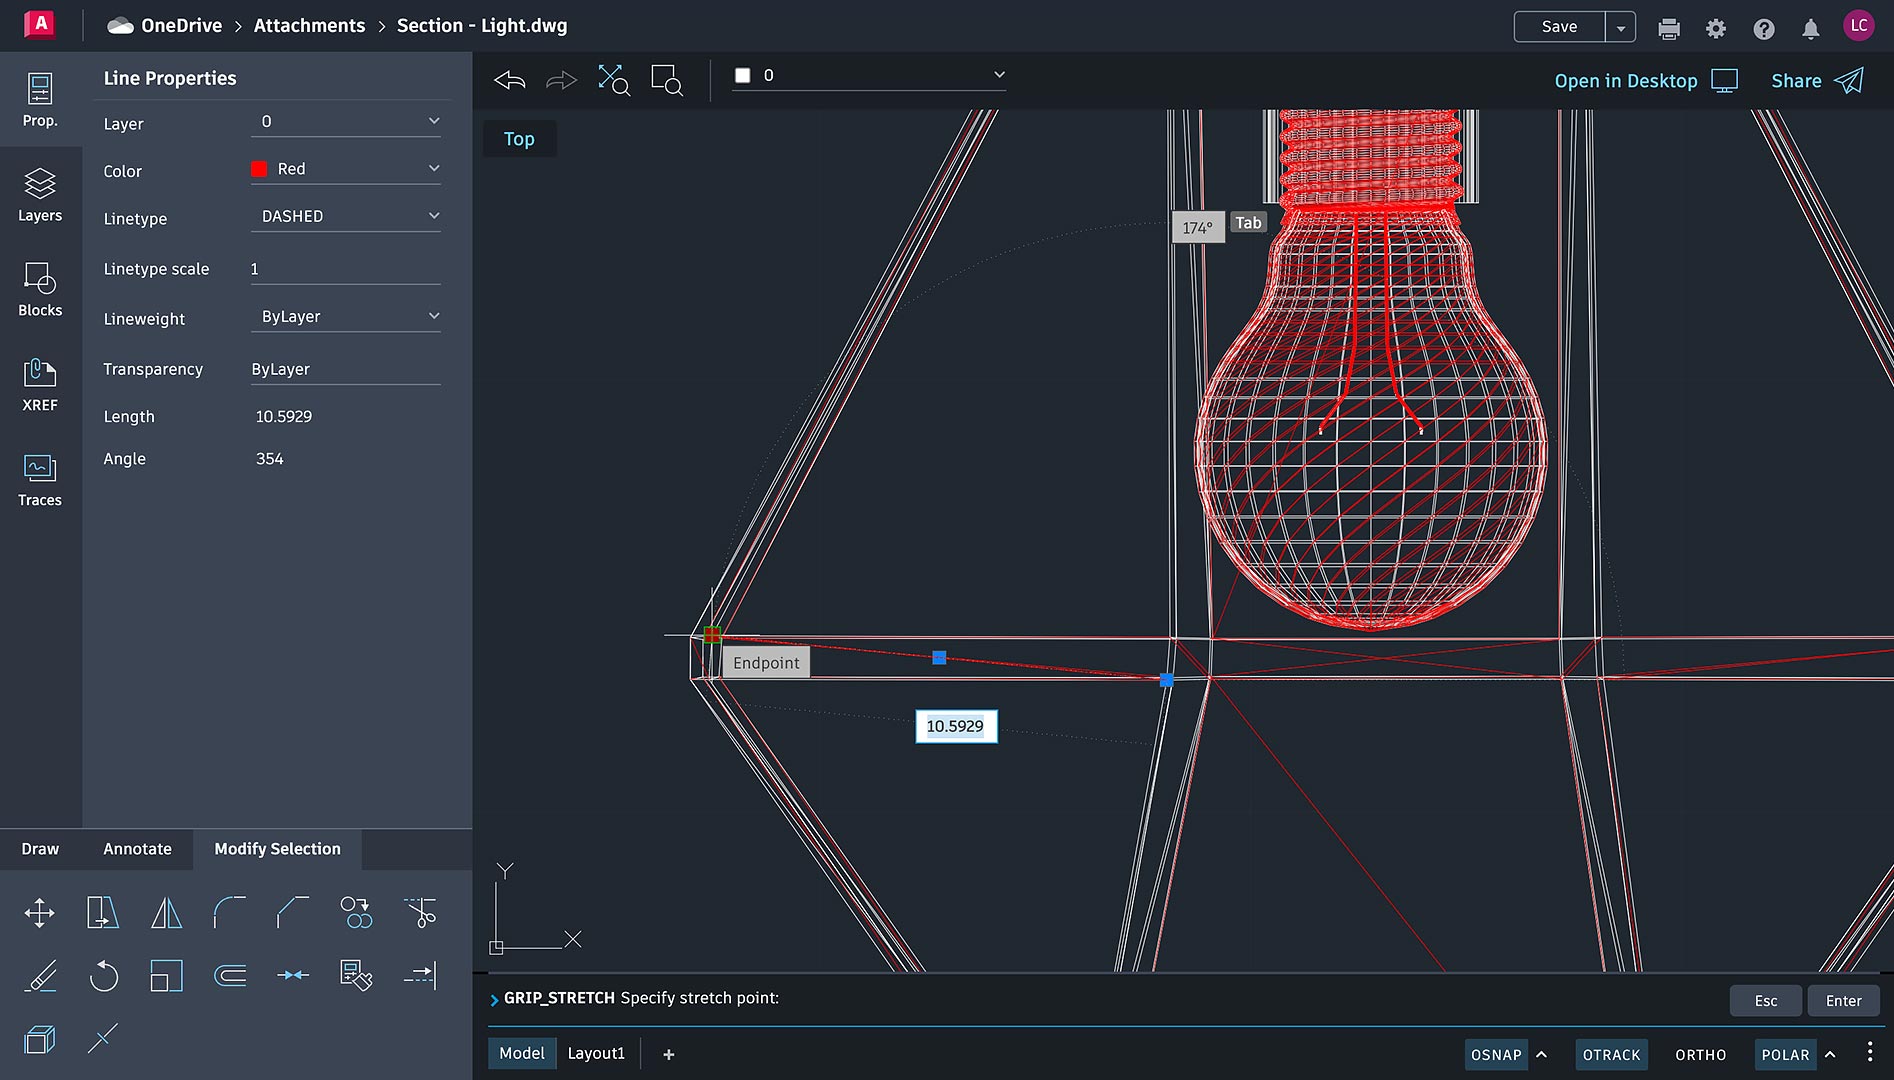Click the Esc button
The image size is (1894, 1080).
point(1765,1000)
